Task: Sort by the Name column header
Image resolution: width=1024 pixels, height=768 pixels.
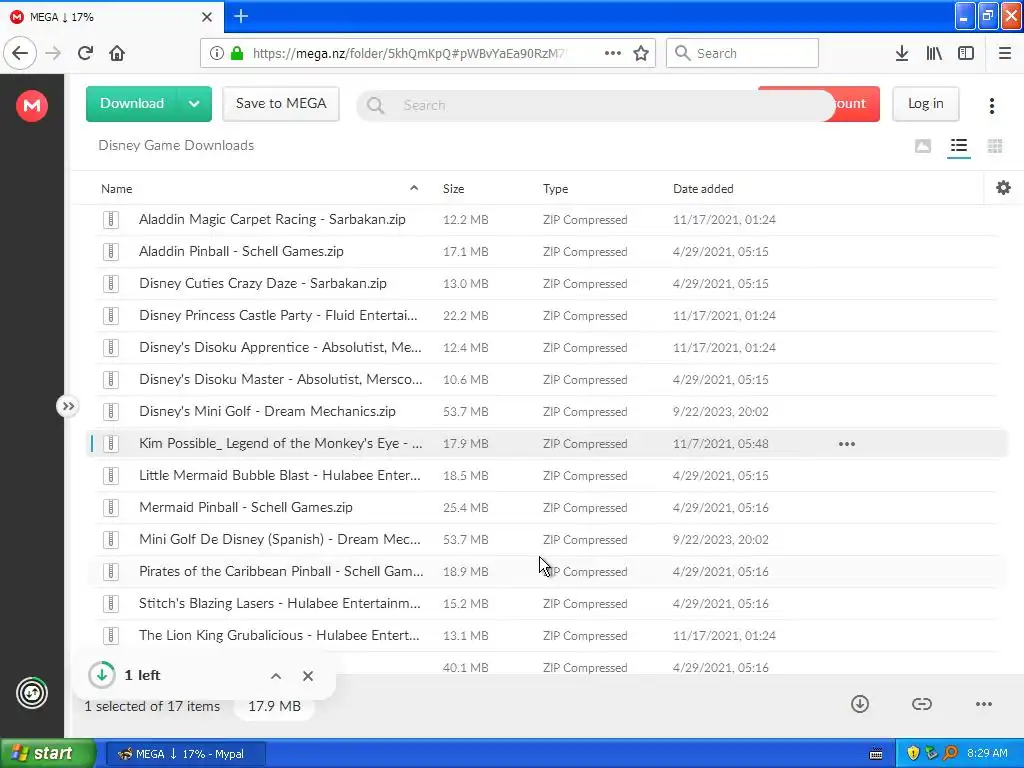Action: click(116, 189)
